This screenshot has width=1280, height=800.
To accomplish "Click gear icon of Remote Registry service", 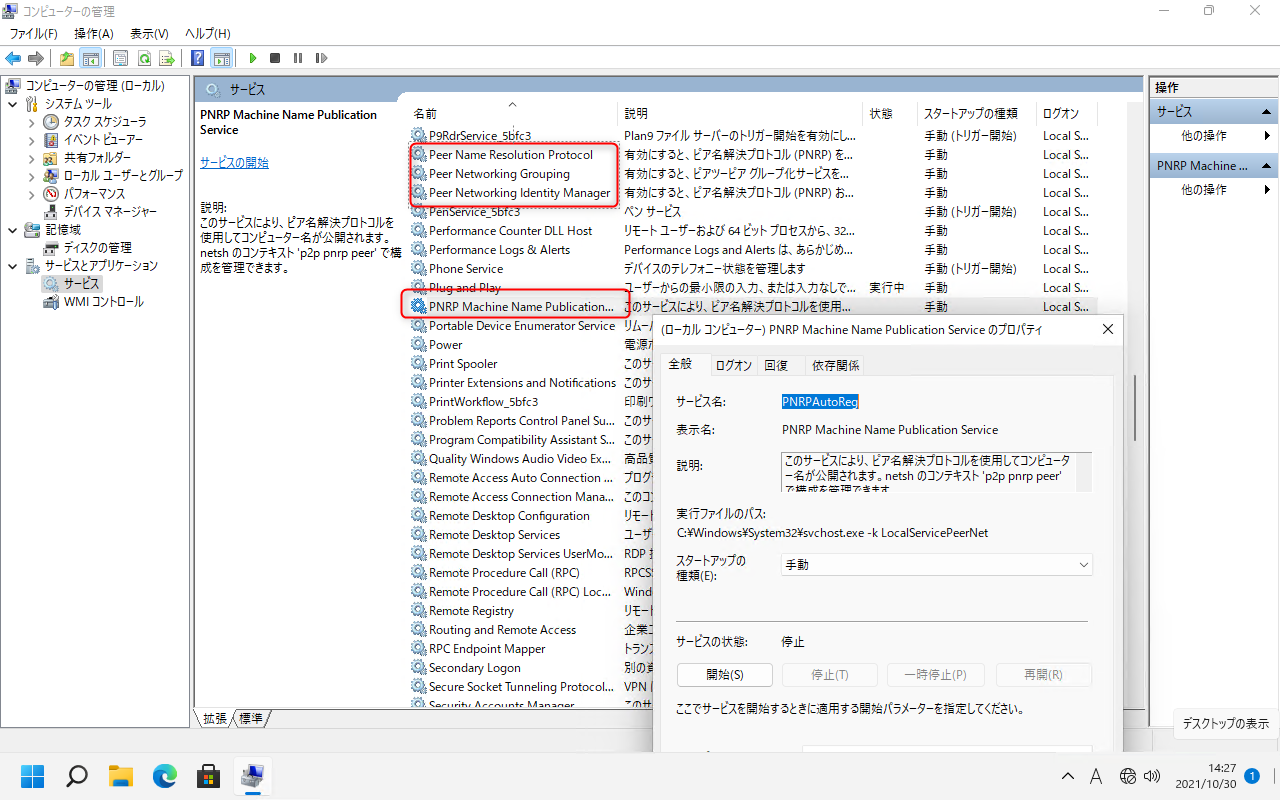I will 418,611.
